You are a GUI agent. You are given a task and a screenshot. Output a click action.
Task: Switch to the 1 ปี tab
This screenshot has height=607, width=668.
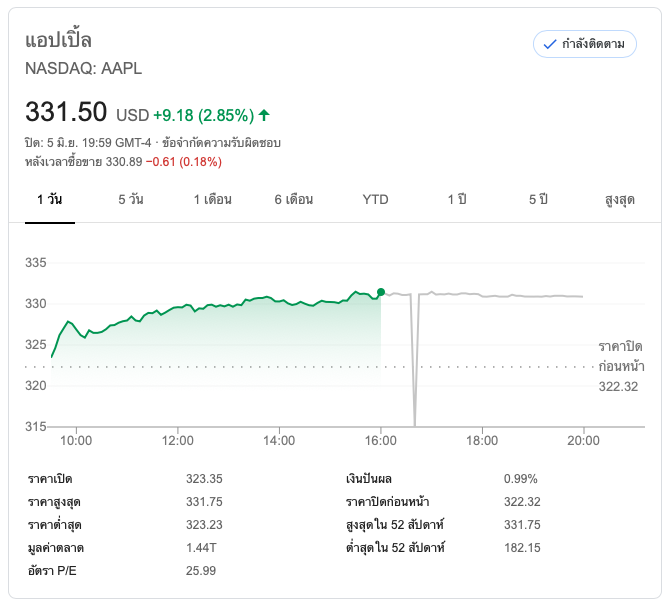[x=457, y=199]
